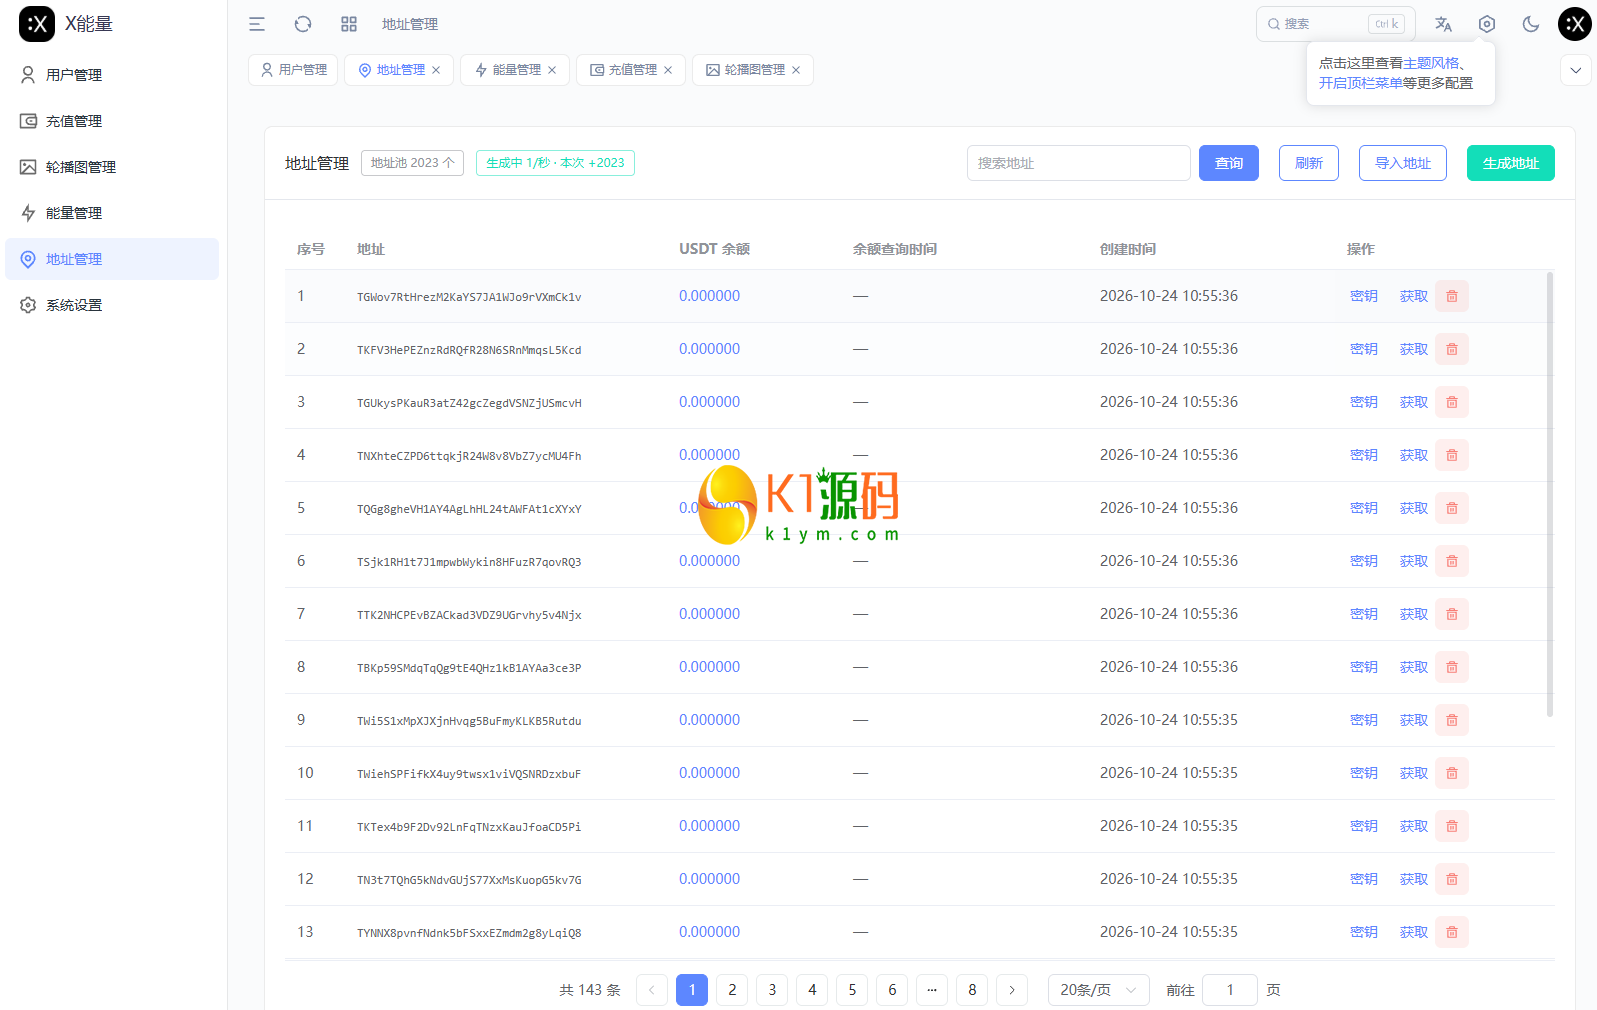Click the 生成中 1/秒 status tag

555,163
